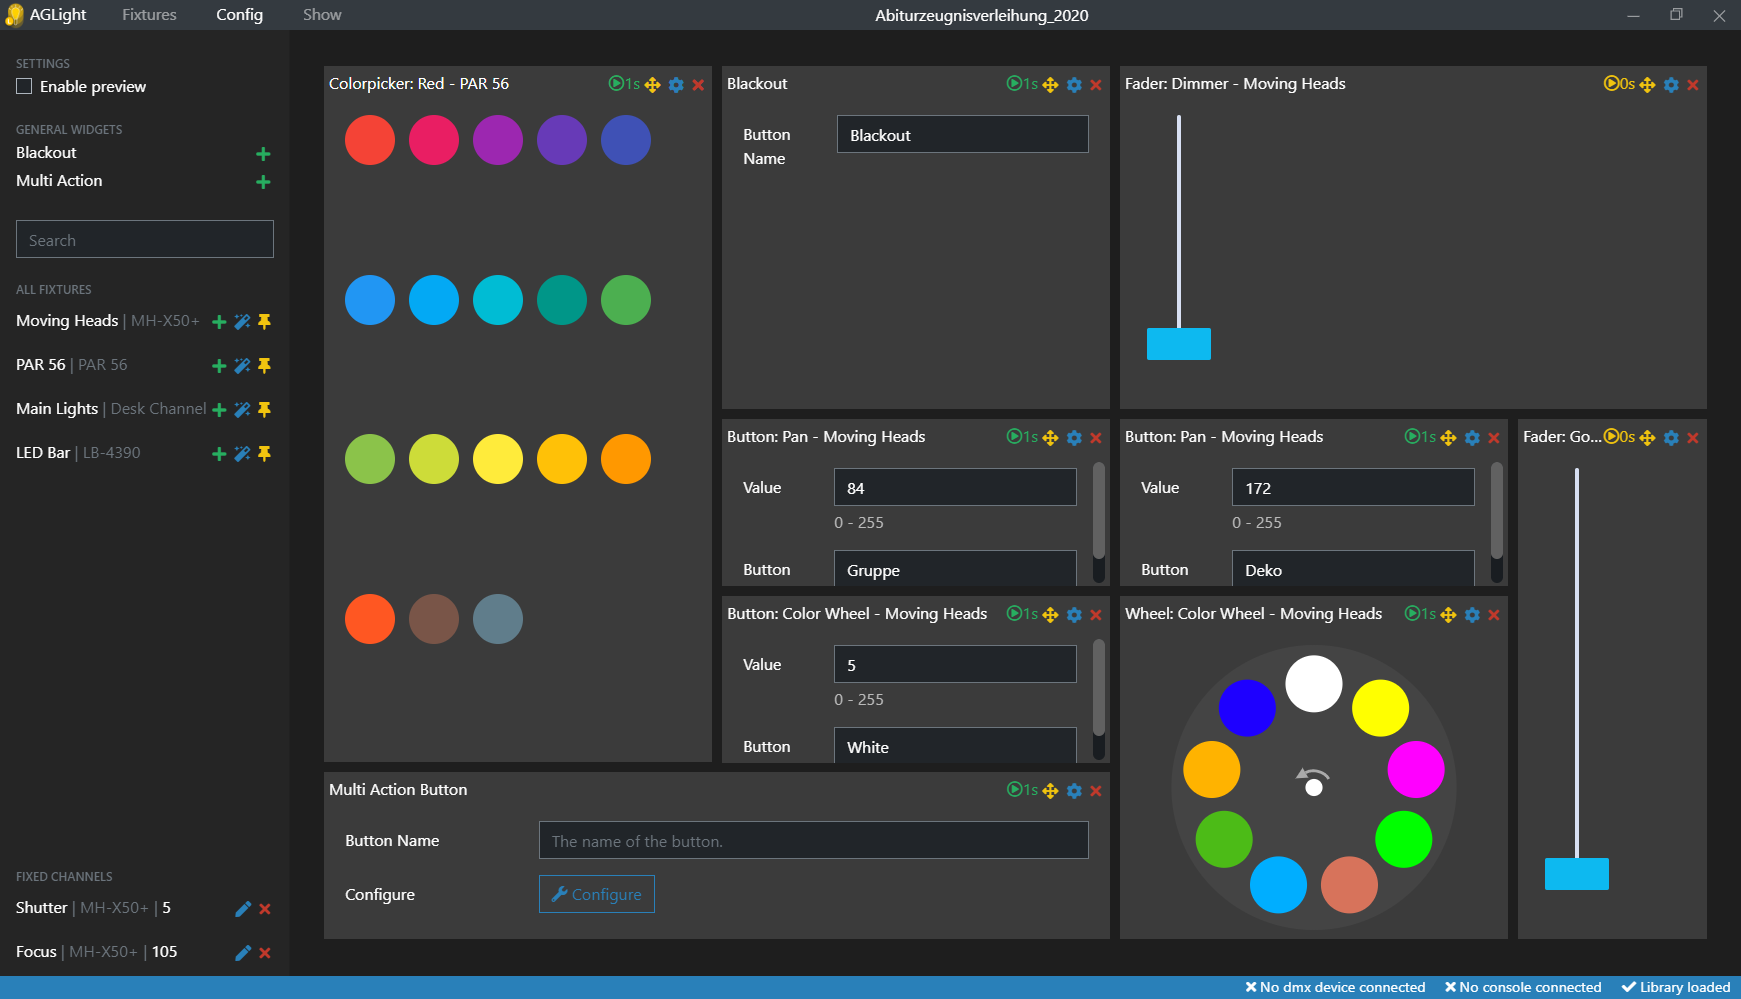Pick the brown swatch in Colorpicker
This screenshot has height=999, width=1741.
point(434,619)
